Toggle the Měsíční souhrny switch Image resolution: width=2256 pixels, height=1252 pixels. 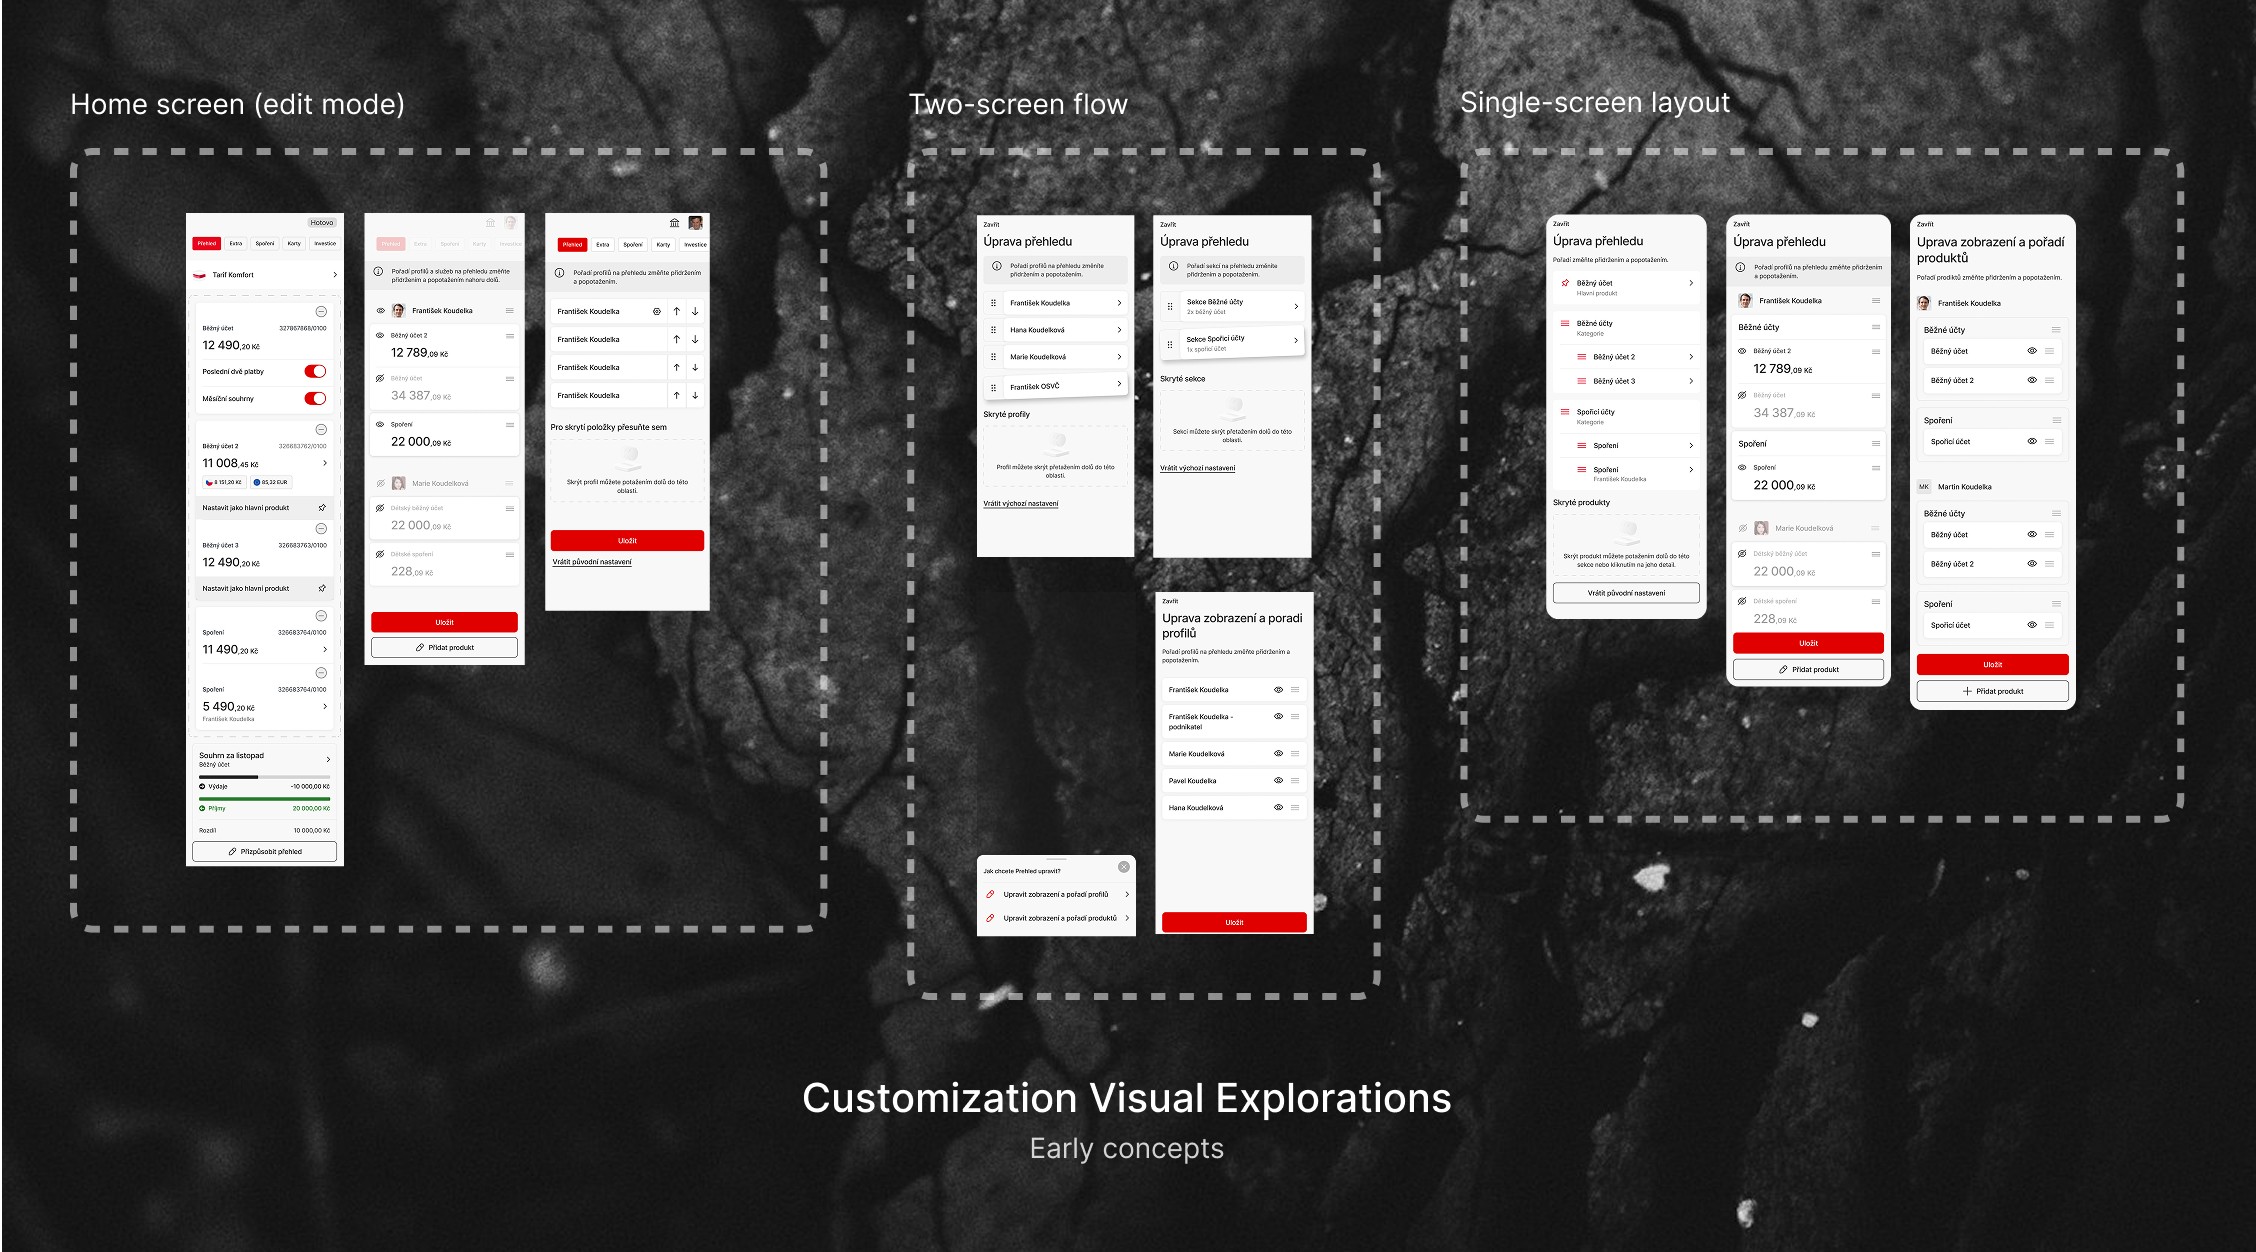coord(315,398)
